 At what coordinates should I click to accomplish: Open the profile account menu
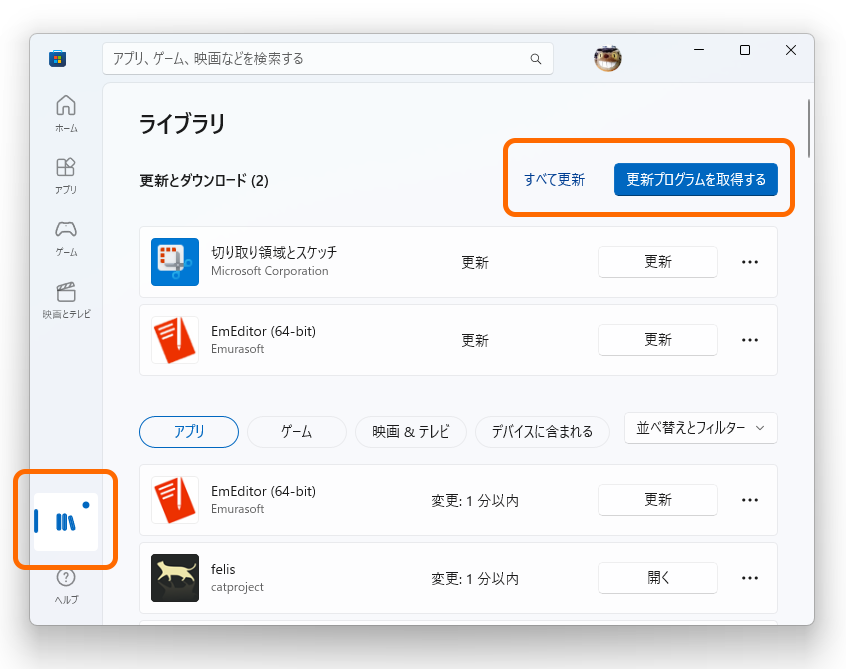tap(607, 58)
